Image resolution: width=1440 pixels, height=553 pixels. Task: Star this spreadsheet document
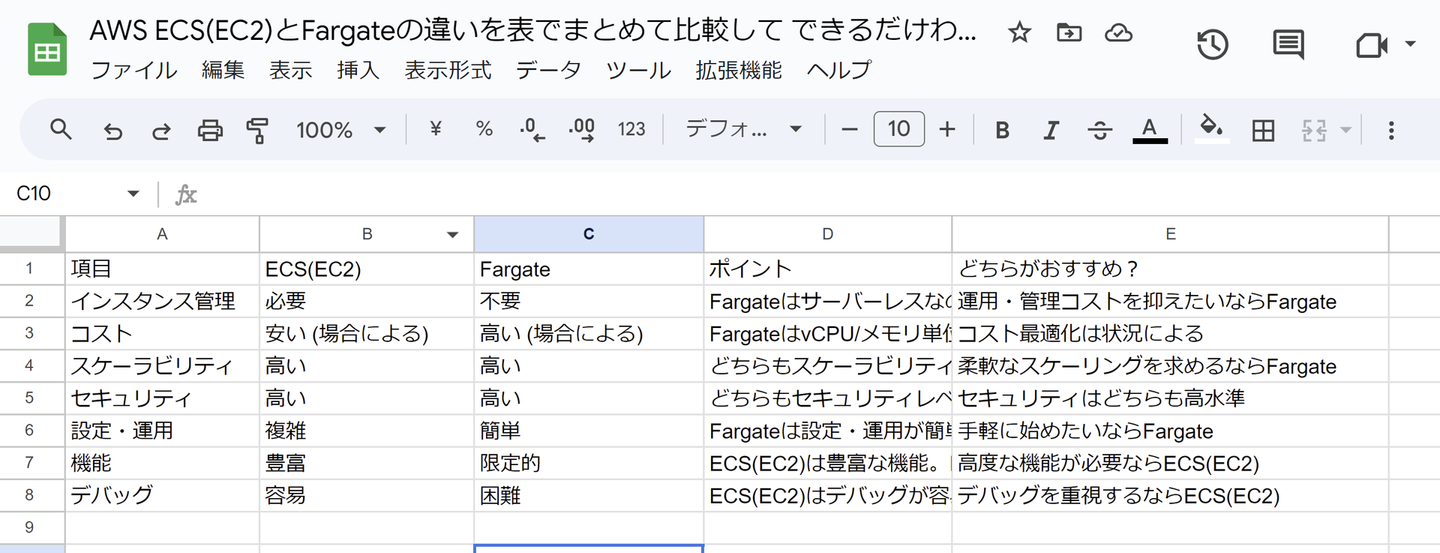pos(1019,33)
